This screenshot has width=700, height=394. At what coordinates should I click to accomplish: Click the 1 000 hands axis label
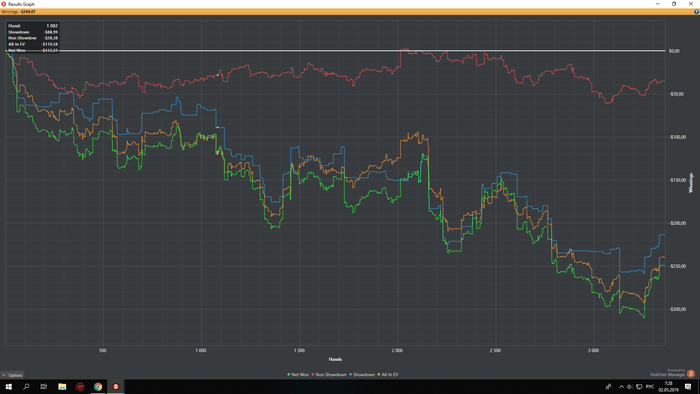pyautogui.click(x=201, y=351)
